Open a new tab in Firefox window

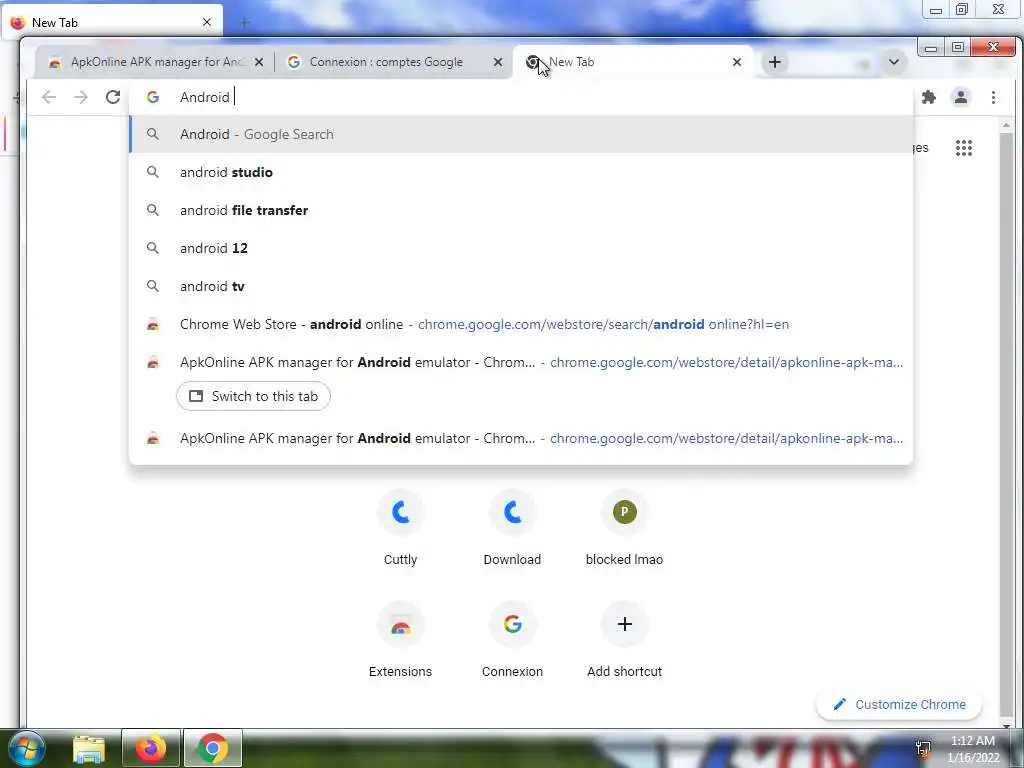[x=244, y=23]
